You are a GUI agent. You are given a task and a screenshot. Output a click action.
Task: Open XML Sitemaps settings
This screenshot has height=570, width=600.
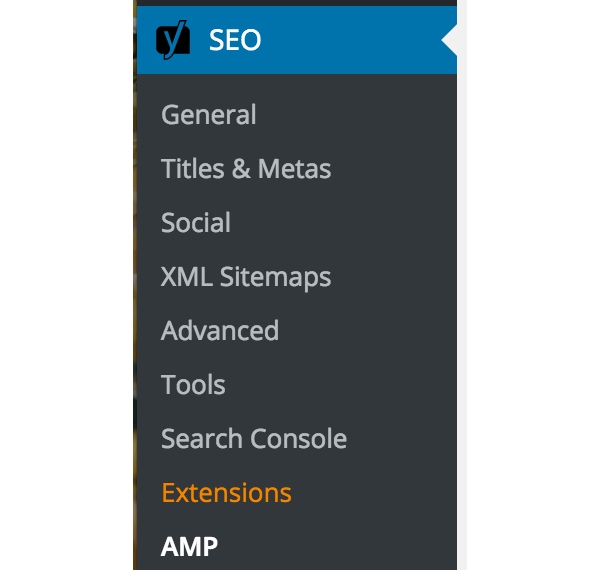pos(245,277)
